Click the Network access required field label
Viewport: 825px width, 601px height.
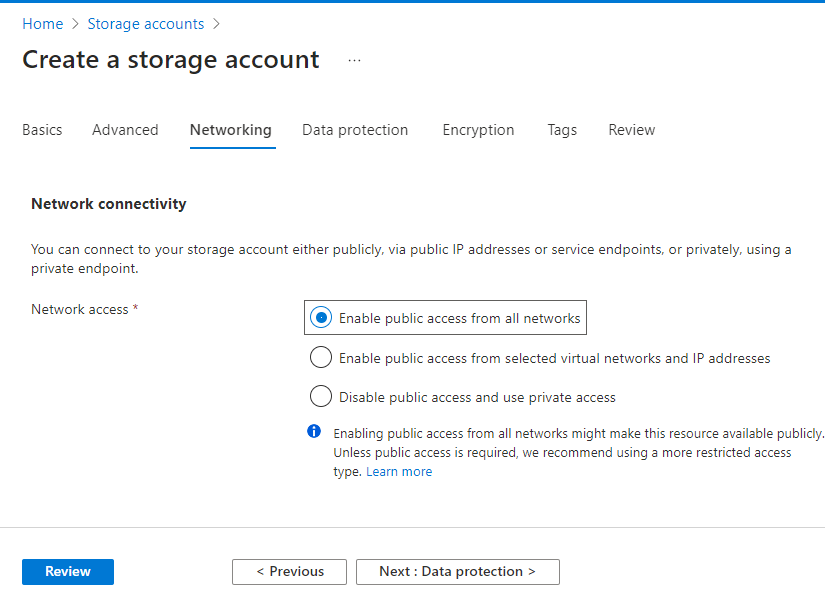pos(80,309)
